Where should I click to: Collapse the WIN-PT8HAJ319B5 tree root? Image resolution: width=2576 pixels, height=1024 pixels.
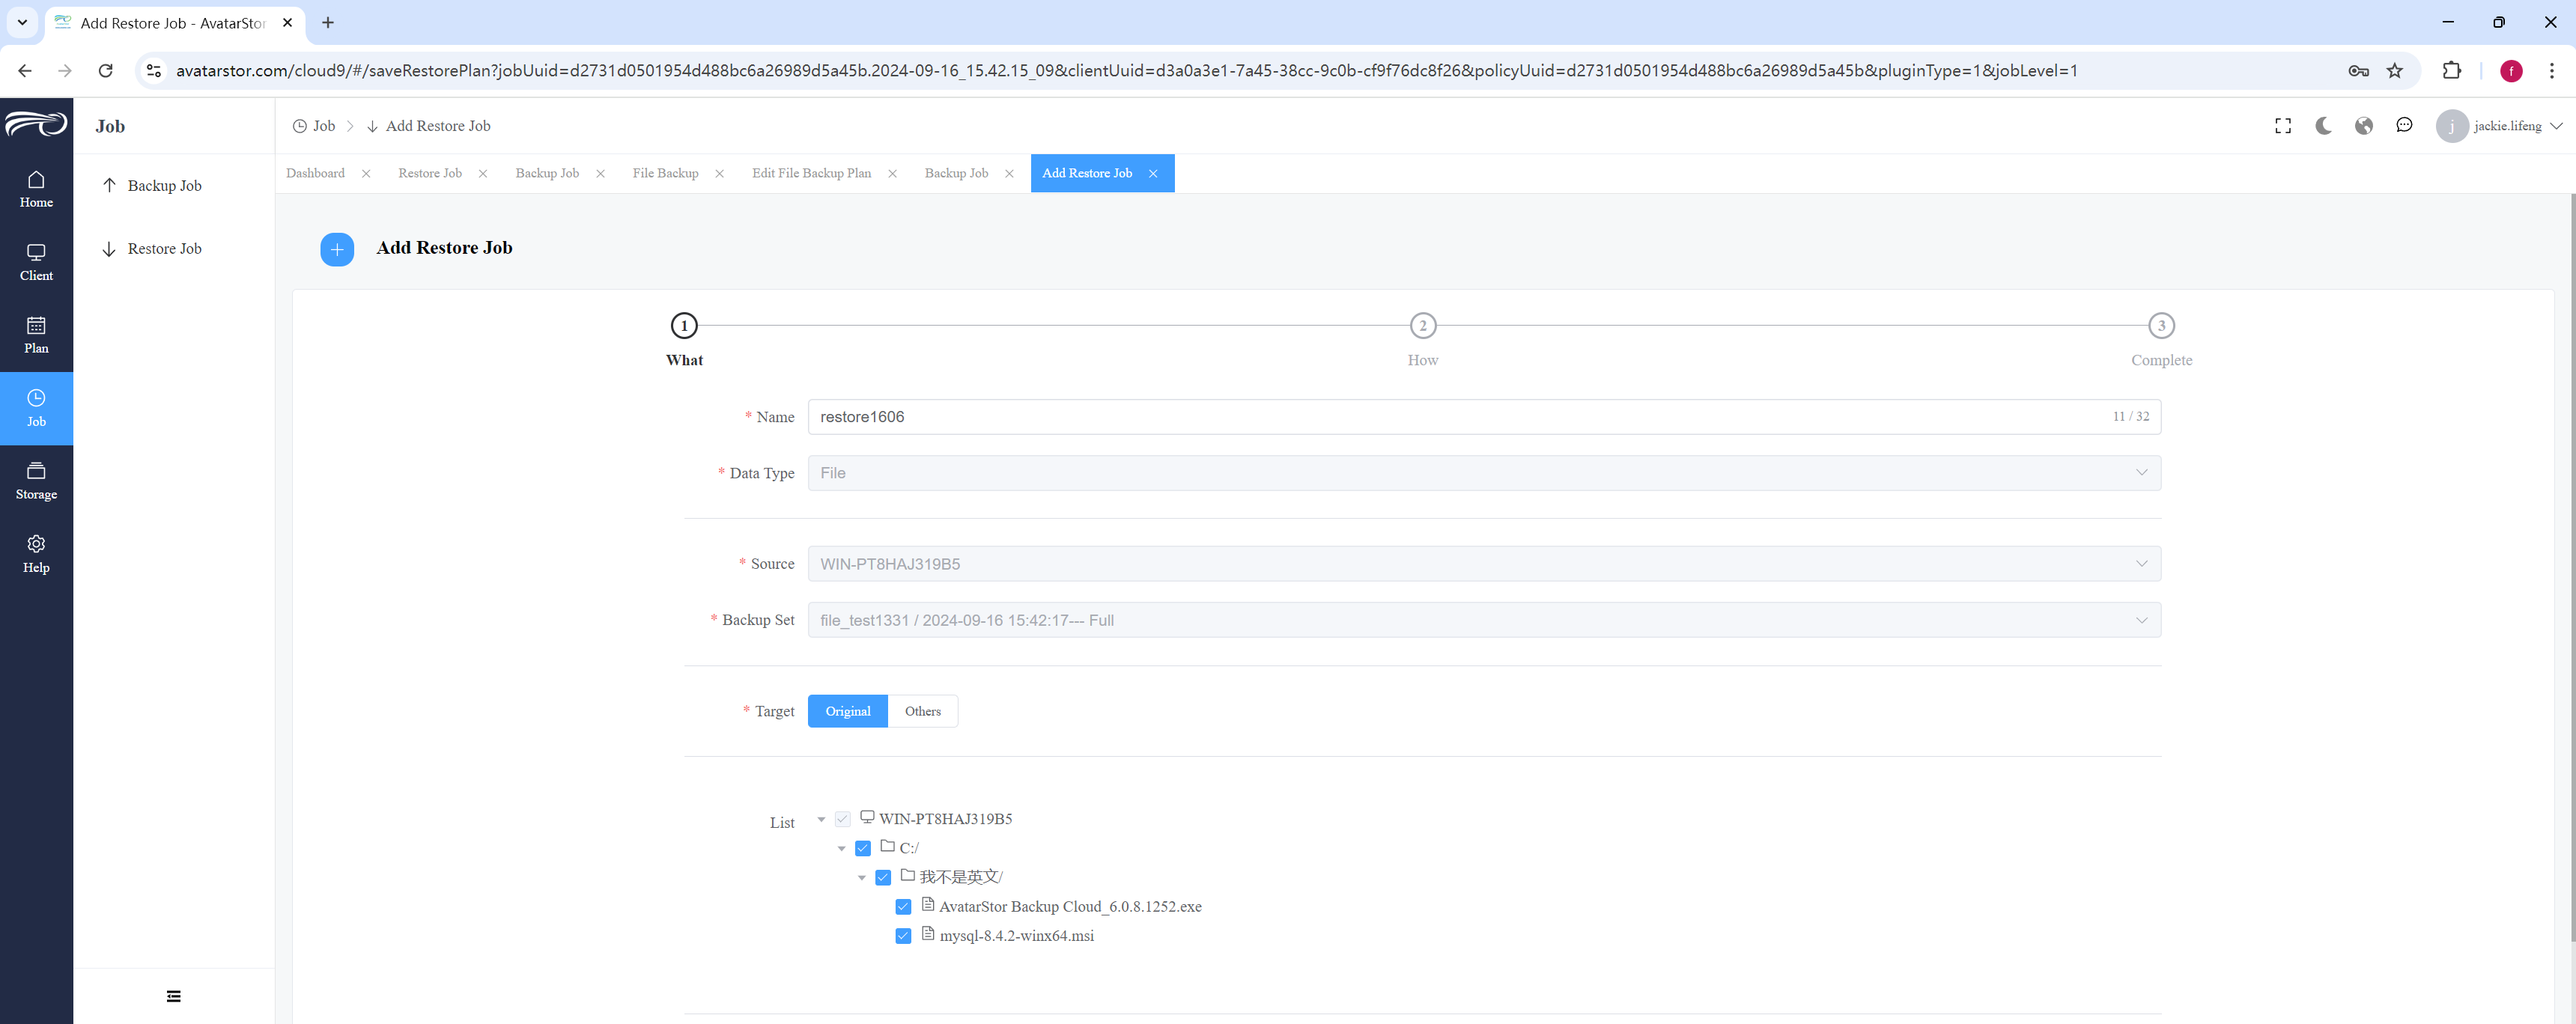tap(821, 820)
